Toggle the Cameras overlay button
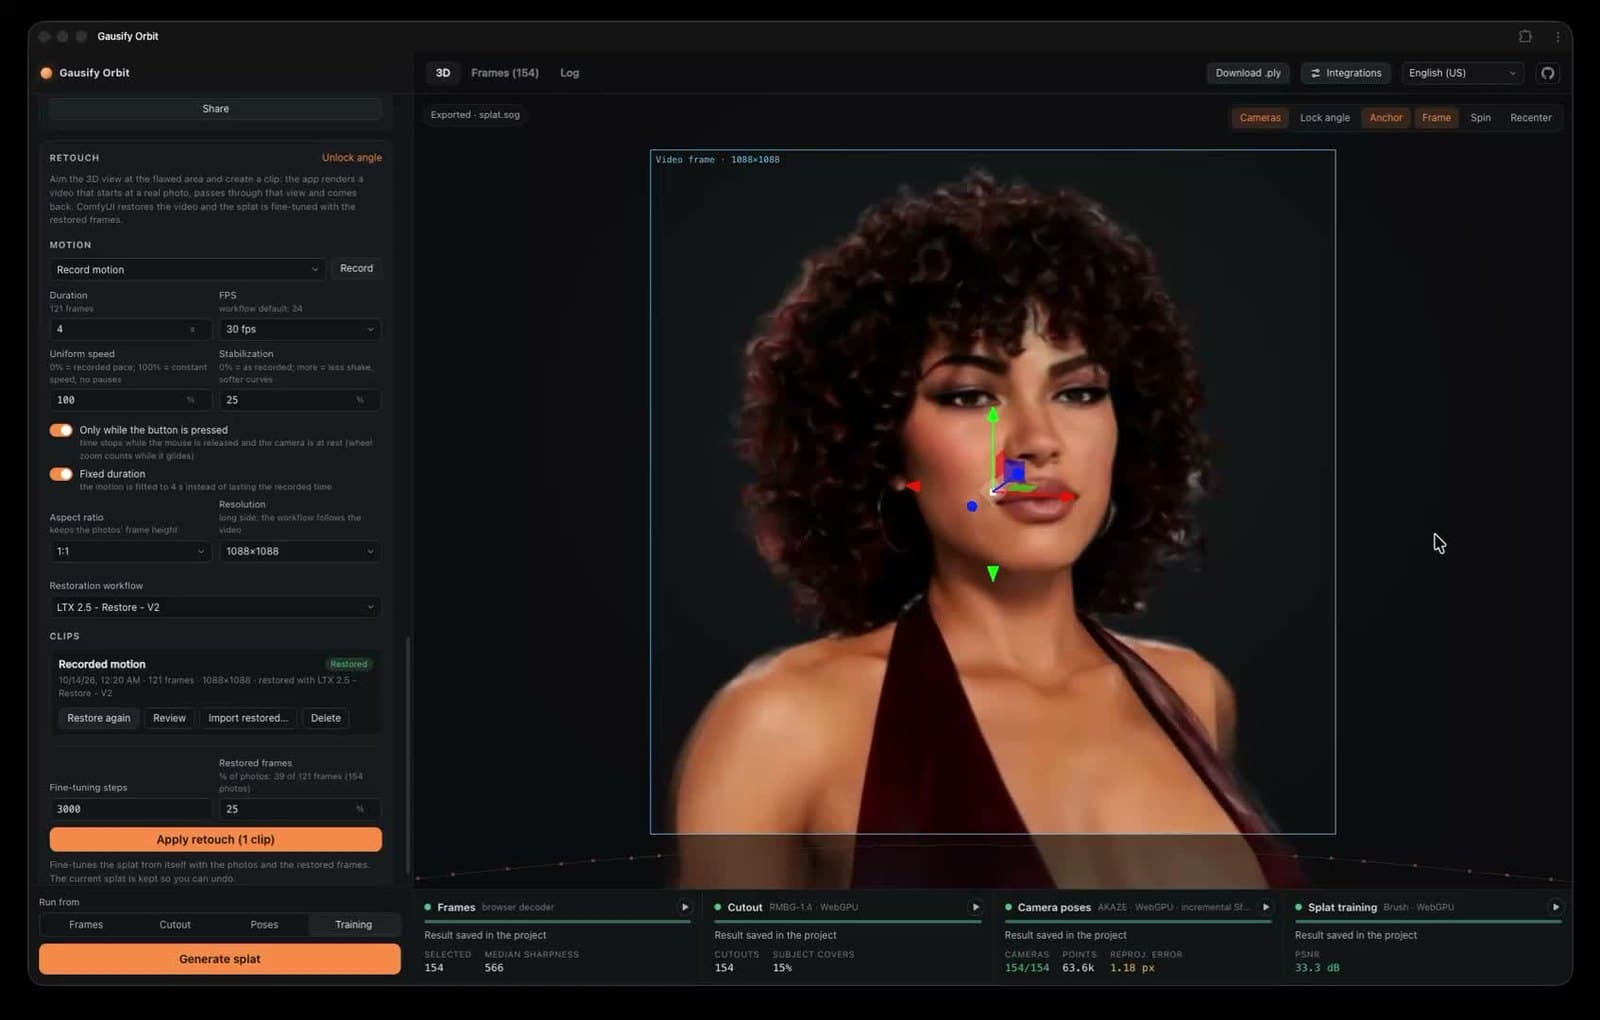Viewport: 1600px width, 1020px height. [x=1259, y=118]
